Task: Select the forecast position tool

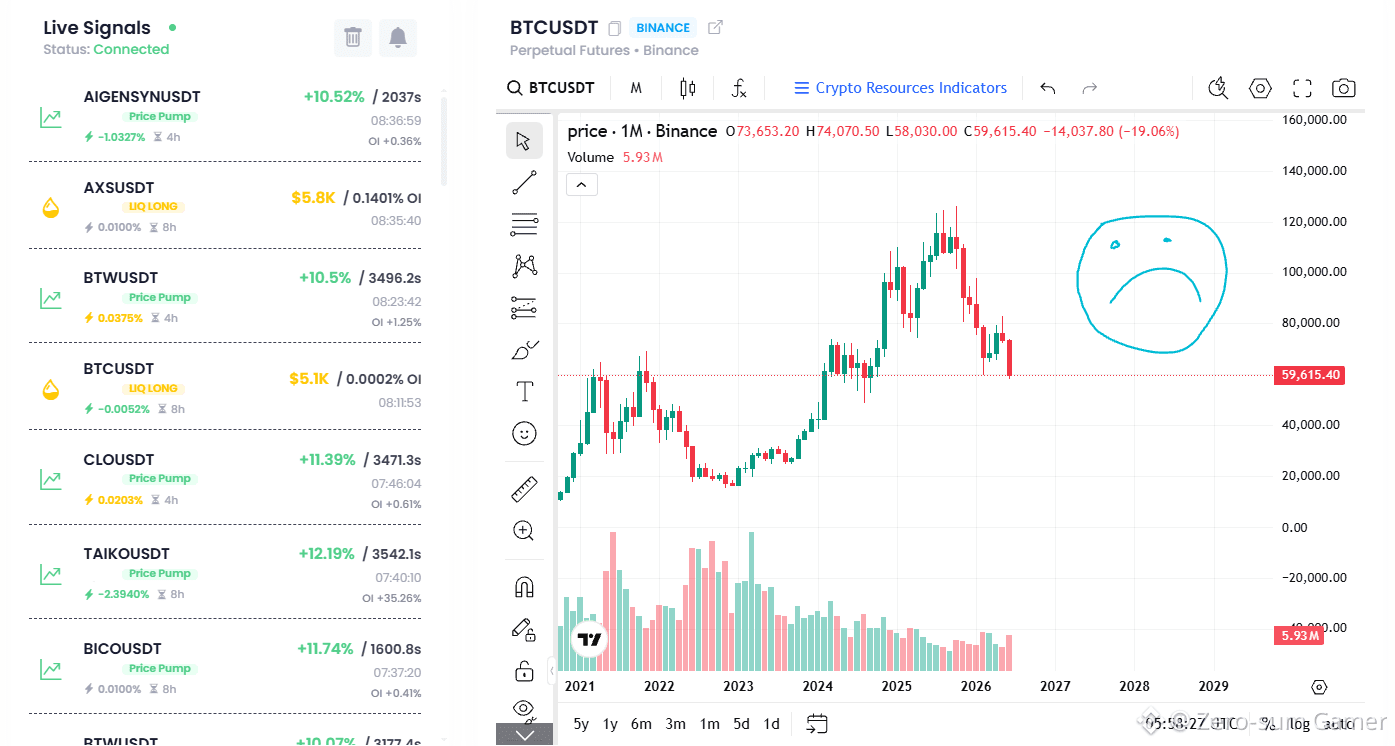Action: click(524, 308)
